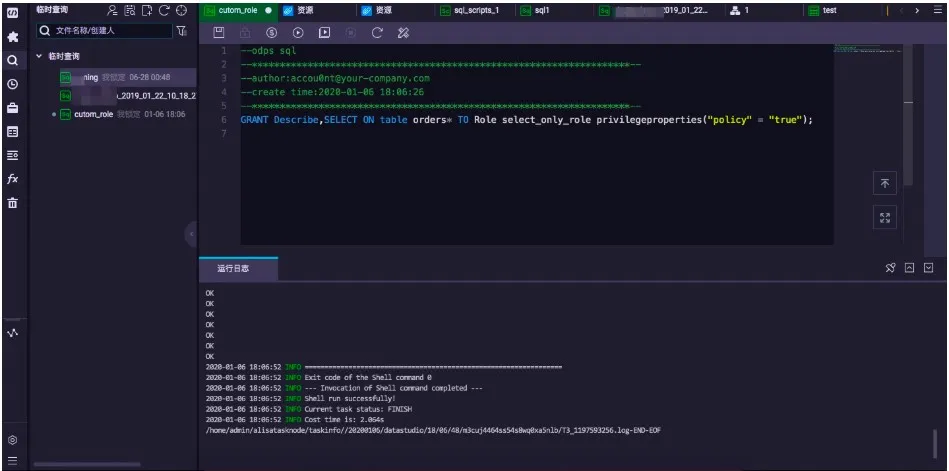
Task: Click the locate crosshair icon in panel header
Action: click(182, 10)
